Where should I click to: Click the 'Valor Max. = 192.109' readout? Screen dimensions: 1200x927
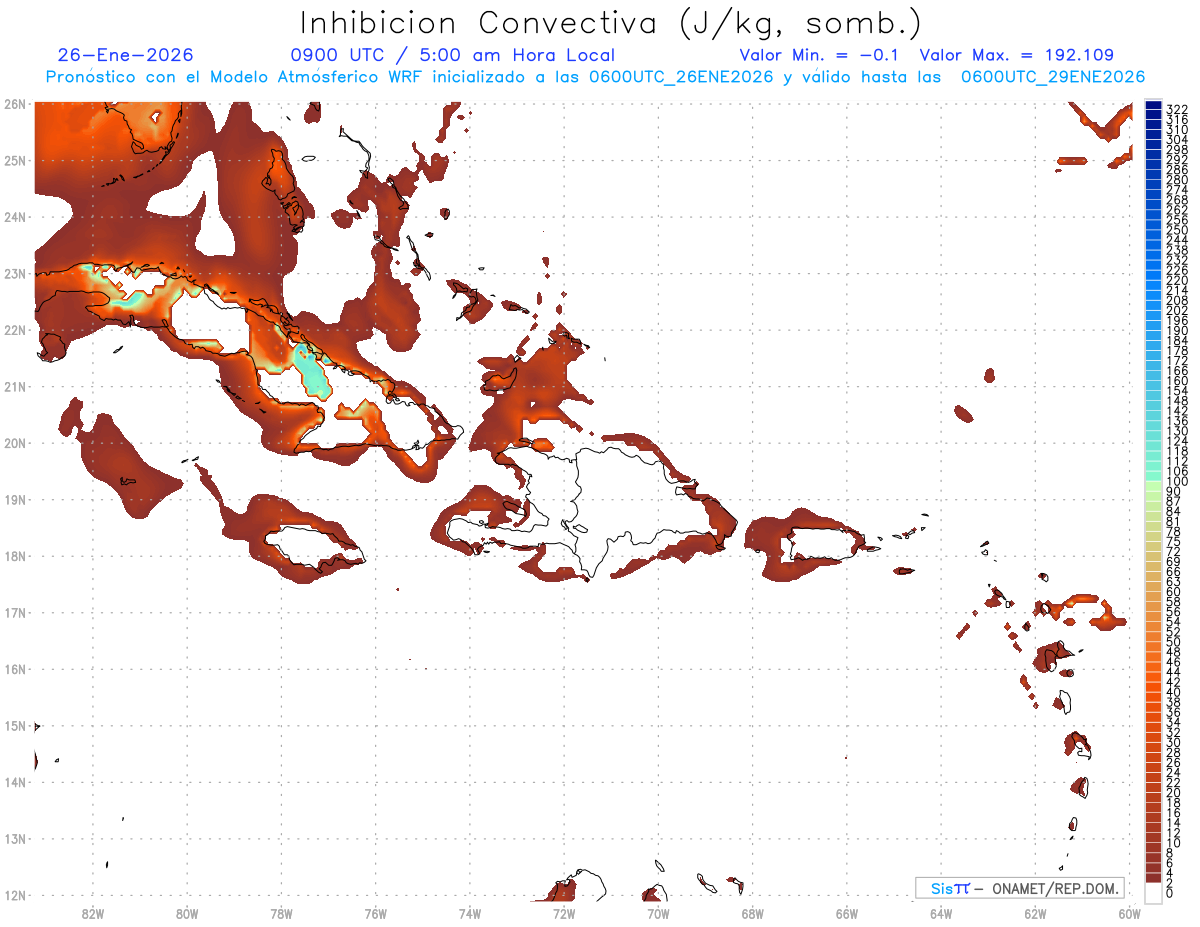pos(1016,55)
